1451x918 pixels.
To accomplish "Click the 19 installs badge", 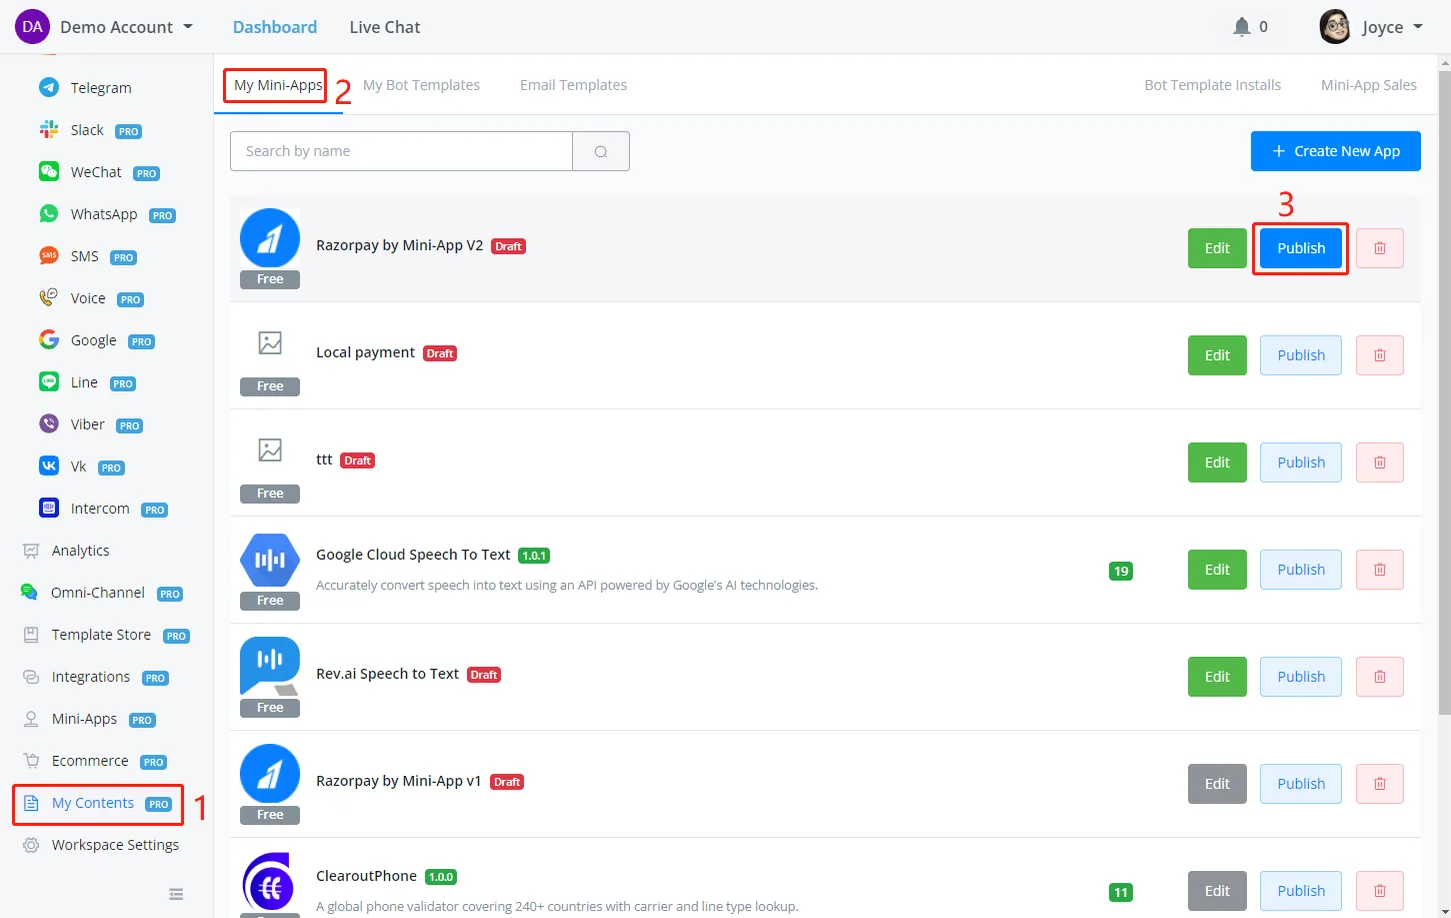I will [x=1121, y=571].
